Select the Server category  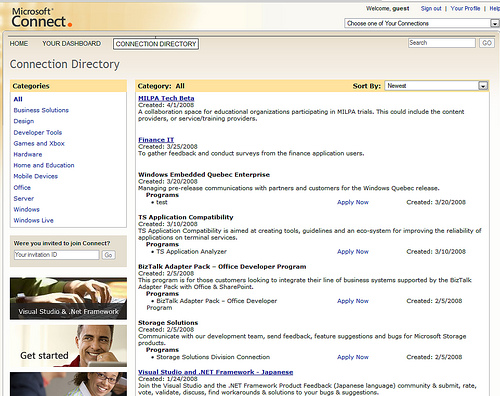pos(24,198)
